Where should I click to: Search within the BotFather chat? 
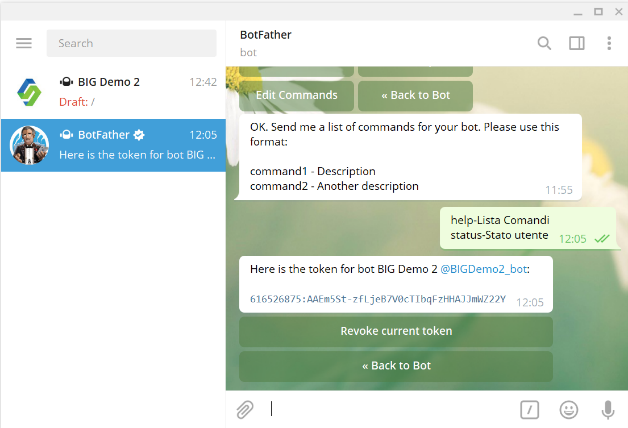pyautogui.click(x=544, y=43)
